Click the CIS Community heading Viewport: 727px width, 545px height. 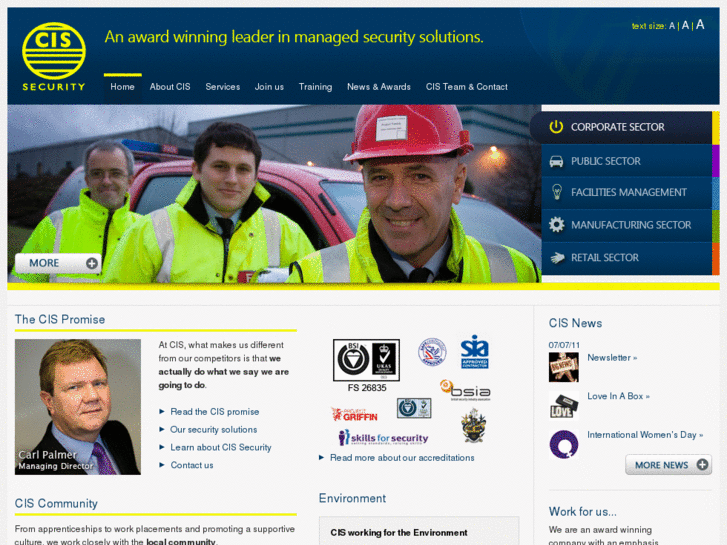(x=56, y=503)
